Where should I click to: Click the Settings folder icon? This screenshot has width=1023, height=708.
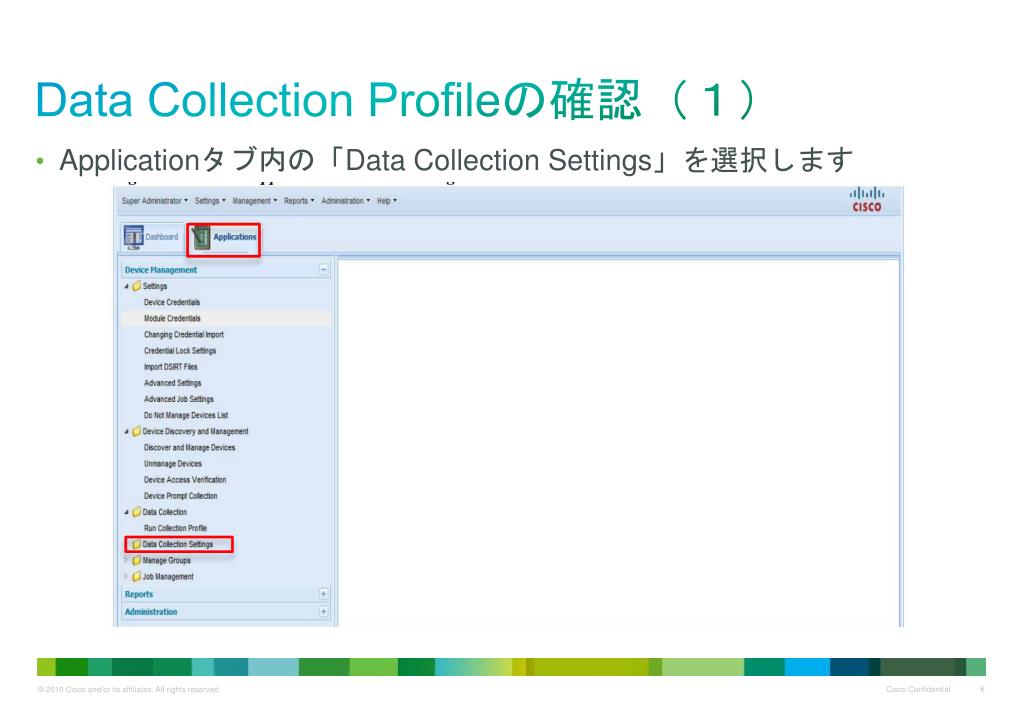tap(136, 286)
